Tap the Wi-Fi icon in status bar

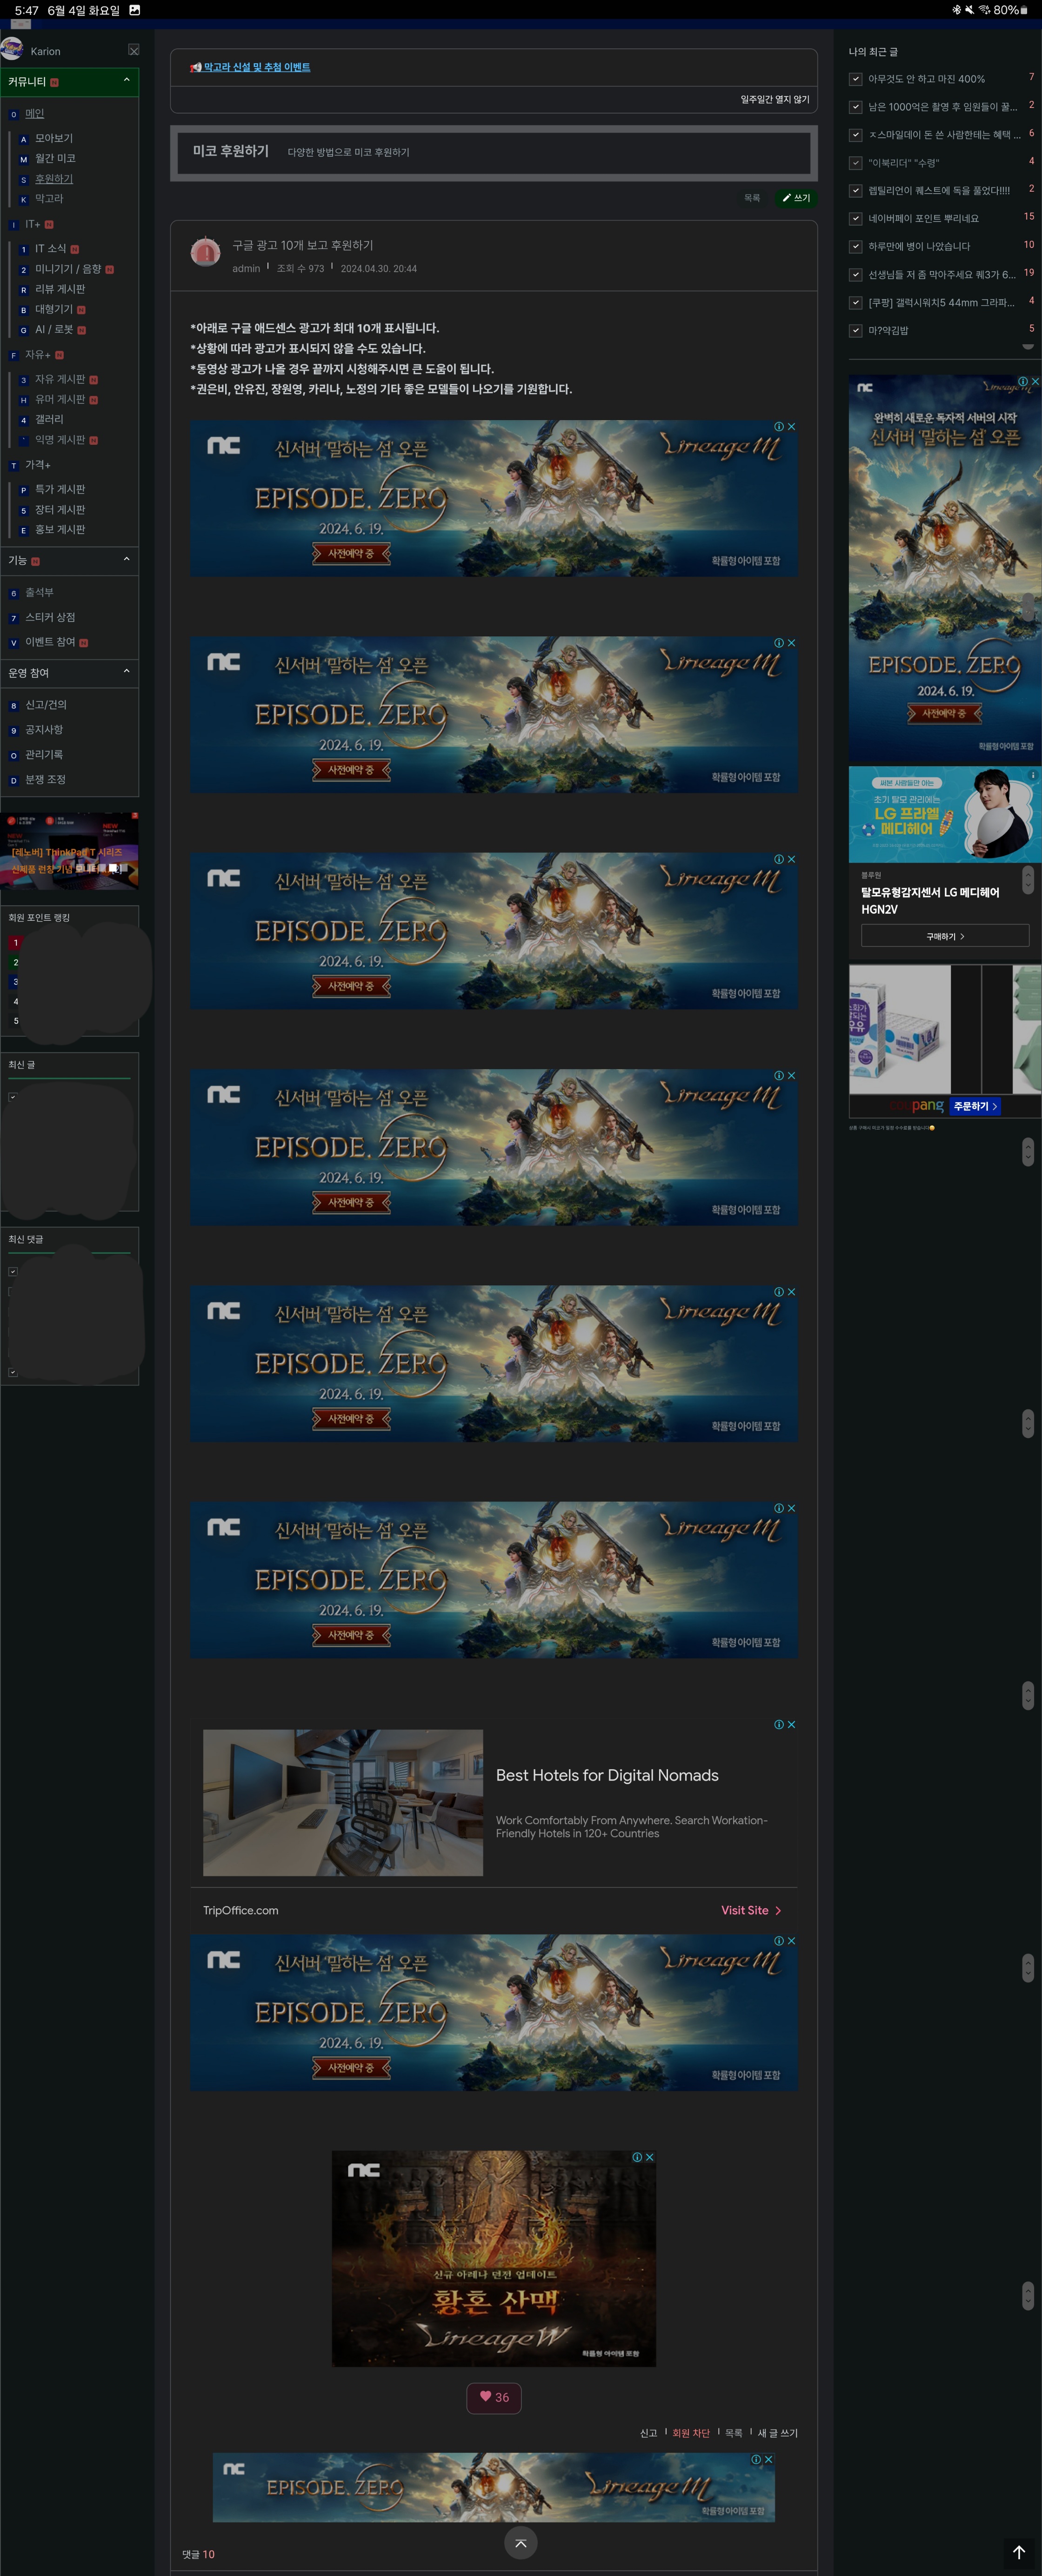click(x=983, y=10)
